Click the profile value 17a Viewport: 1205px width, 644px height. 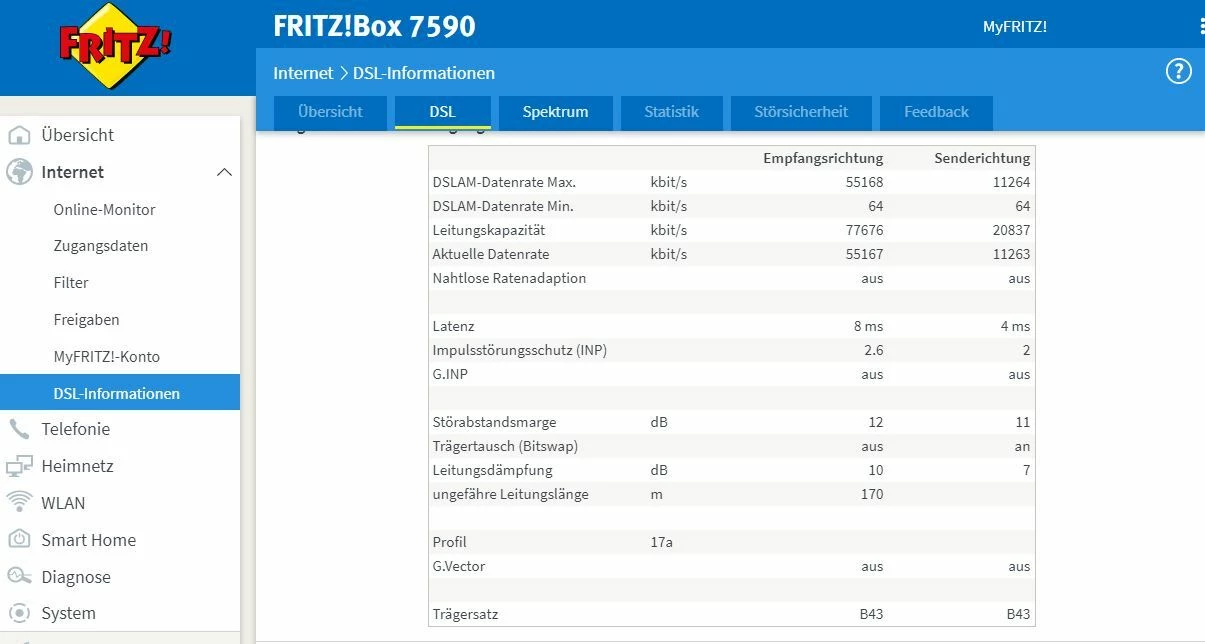coord(661,542)
